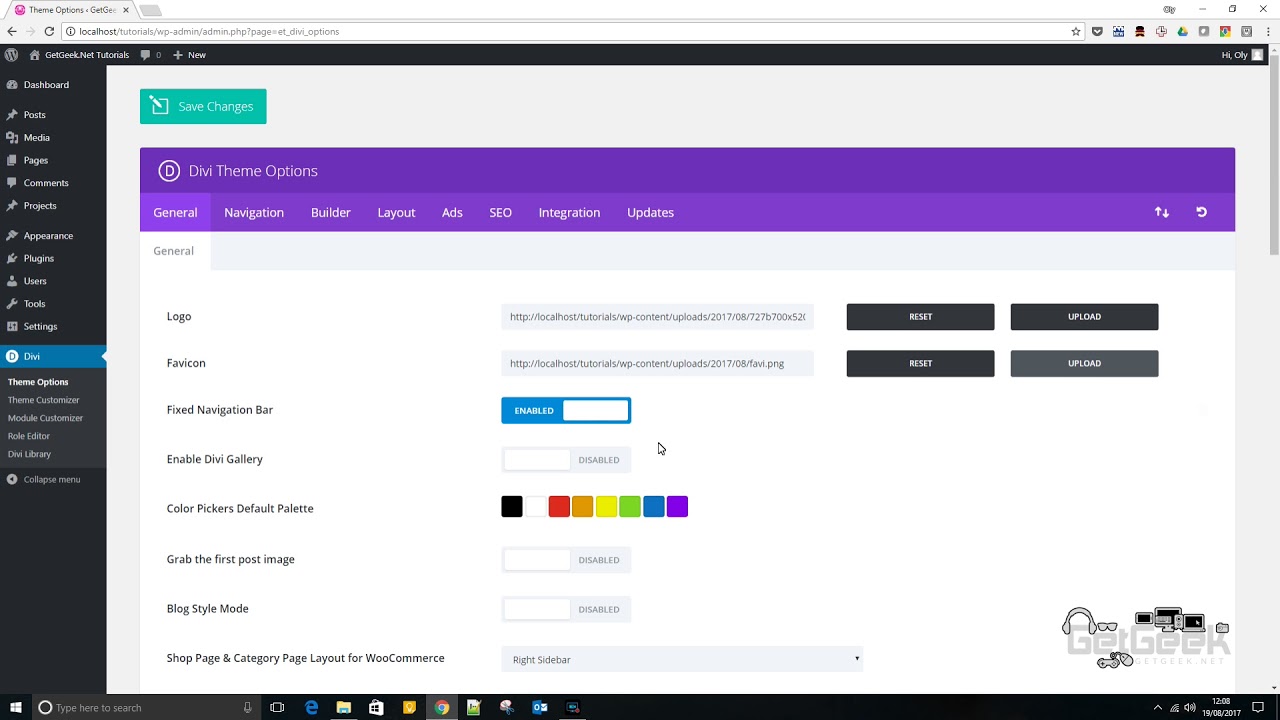Upload a new Logo image
This screenshot has width=1280, height=720.
(1084, 316)
